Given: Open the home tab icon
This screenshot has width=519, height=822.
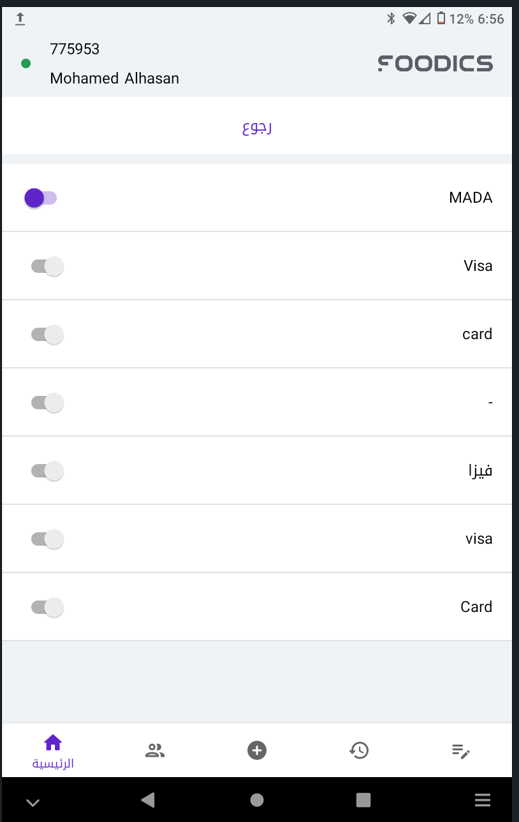Looking at the screenshot, I should (53, 743).
